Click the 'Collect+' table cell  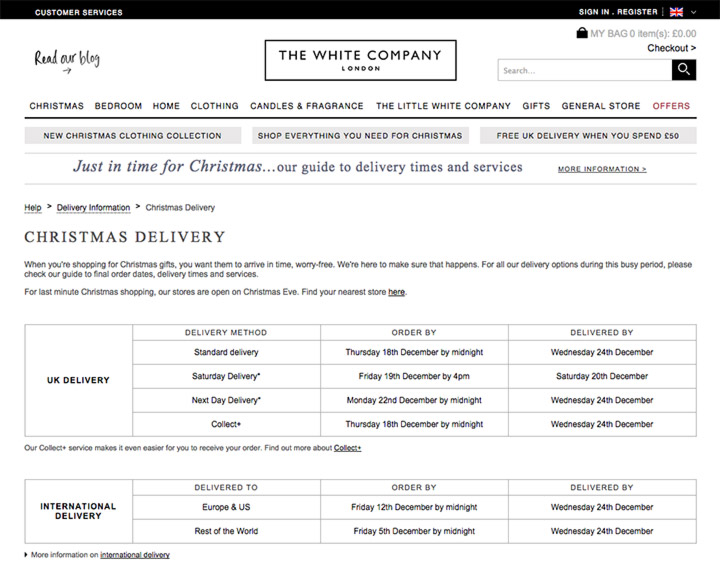point(226,424)
